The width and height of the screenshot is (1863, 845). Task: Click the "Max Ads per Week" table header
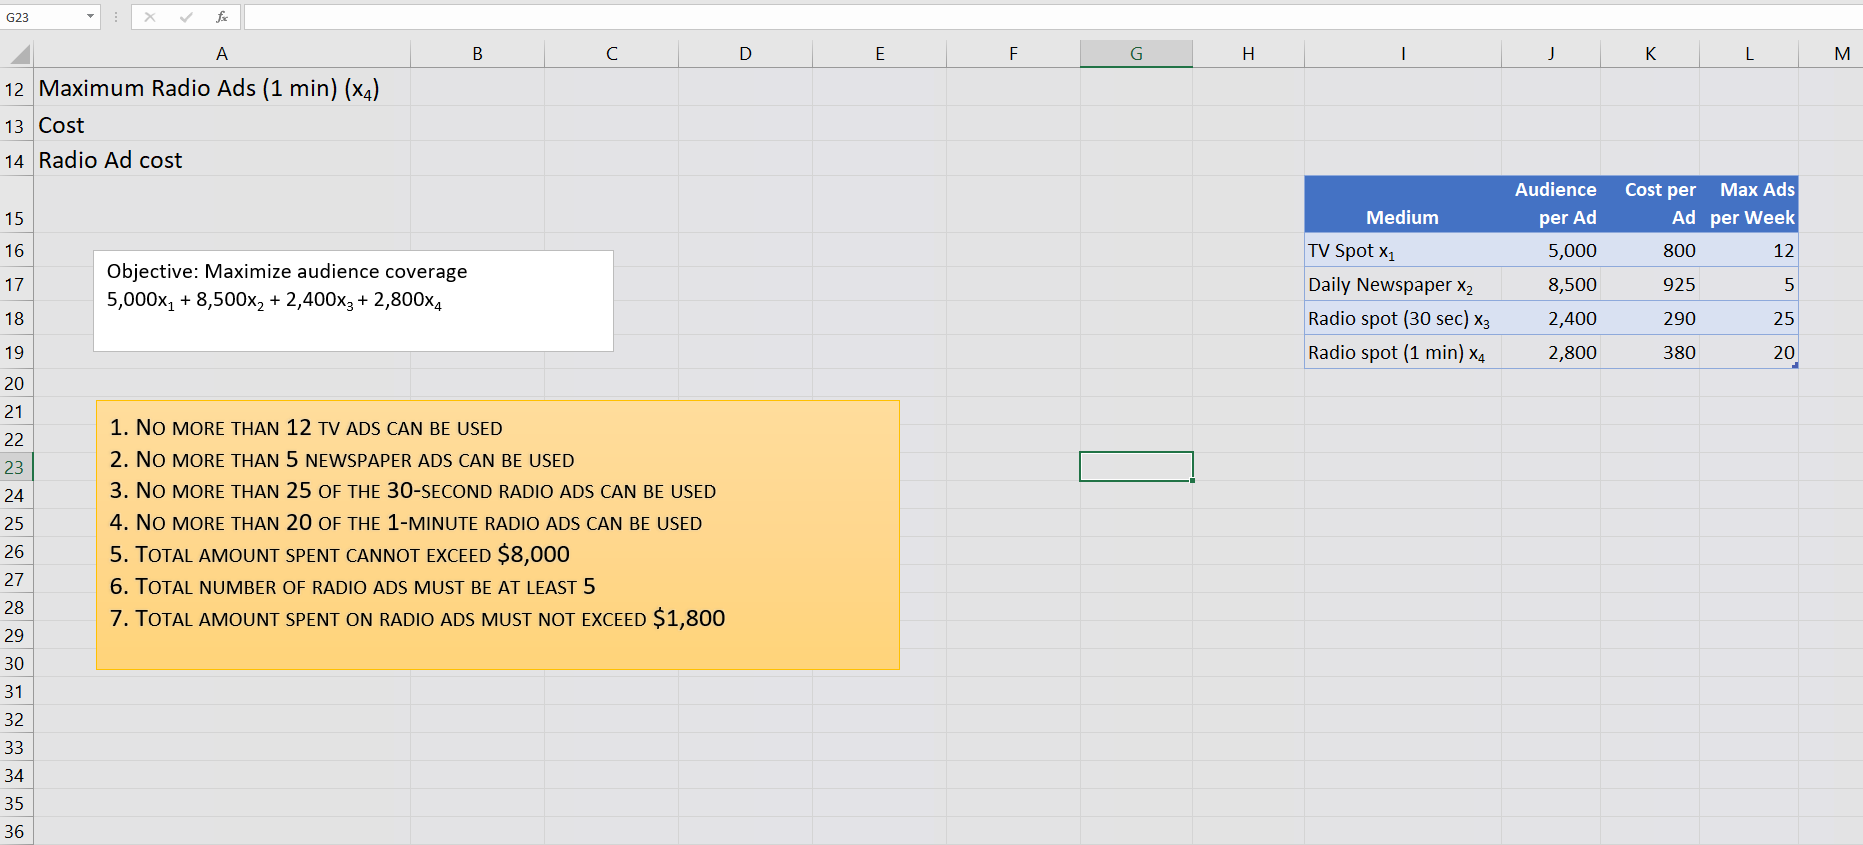point(1749,204)
